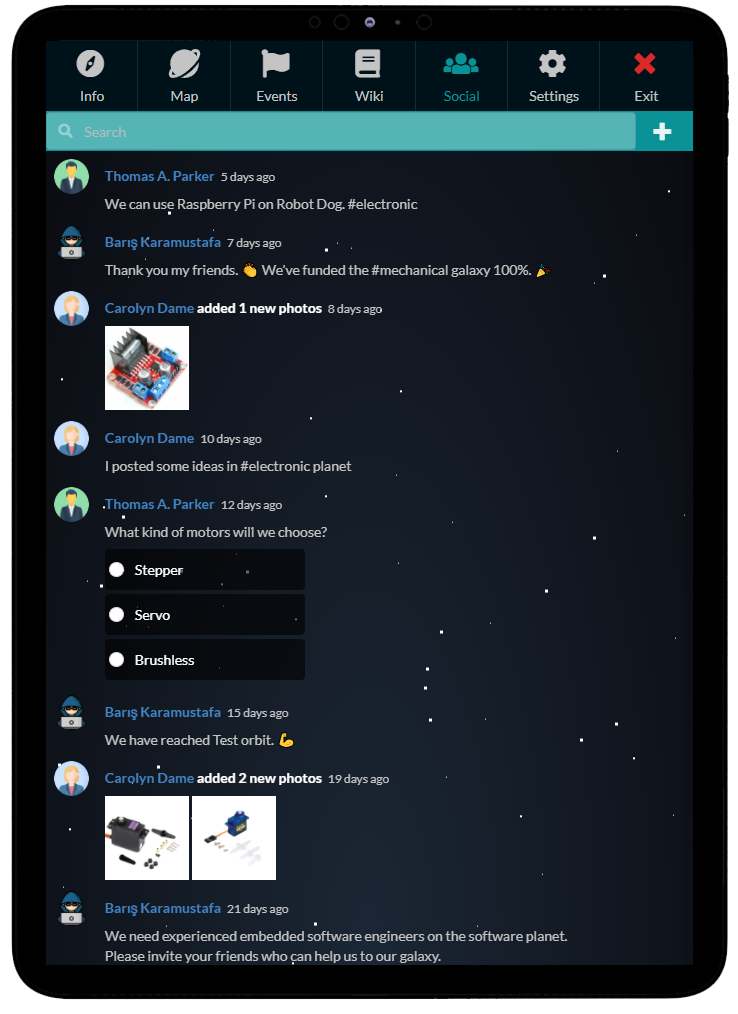Open the Wiki book icon
The image size is (738, 1014).
367,63
